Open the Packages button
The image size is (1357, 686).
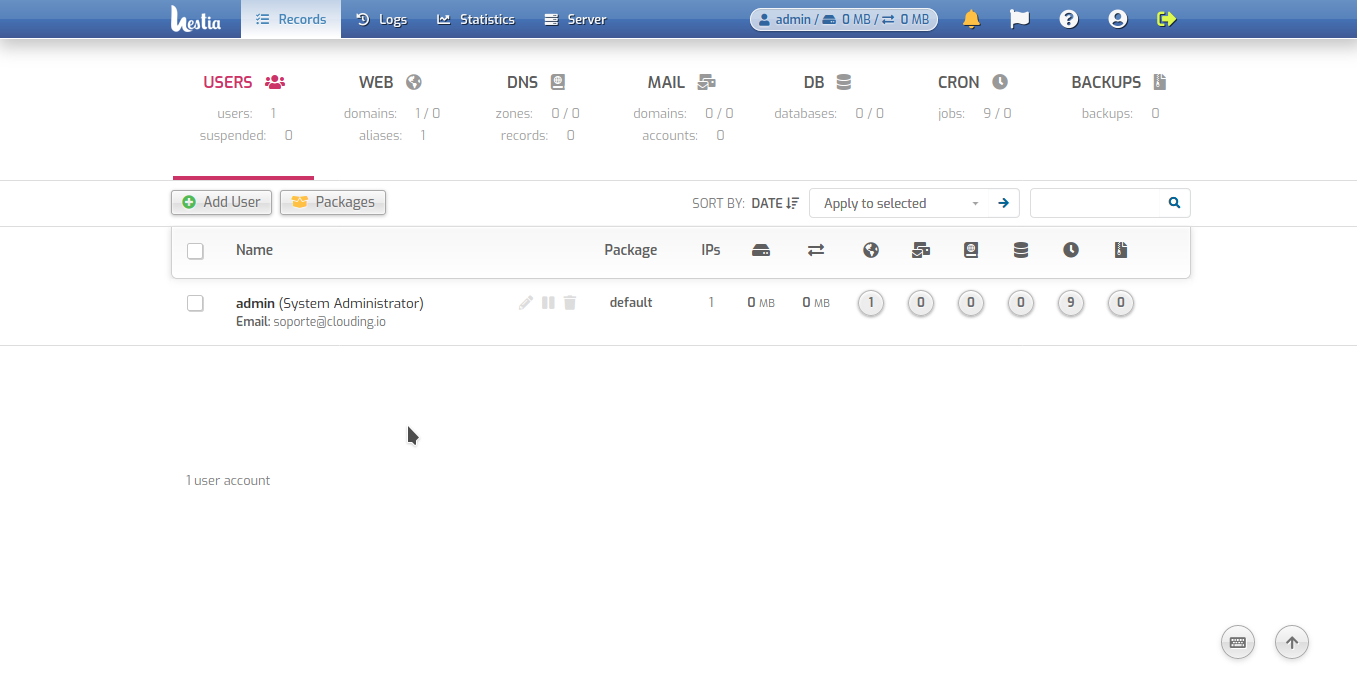tap(333, 202)
